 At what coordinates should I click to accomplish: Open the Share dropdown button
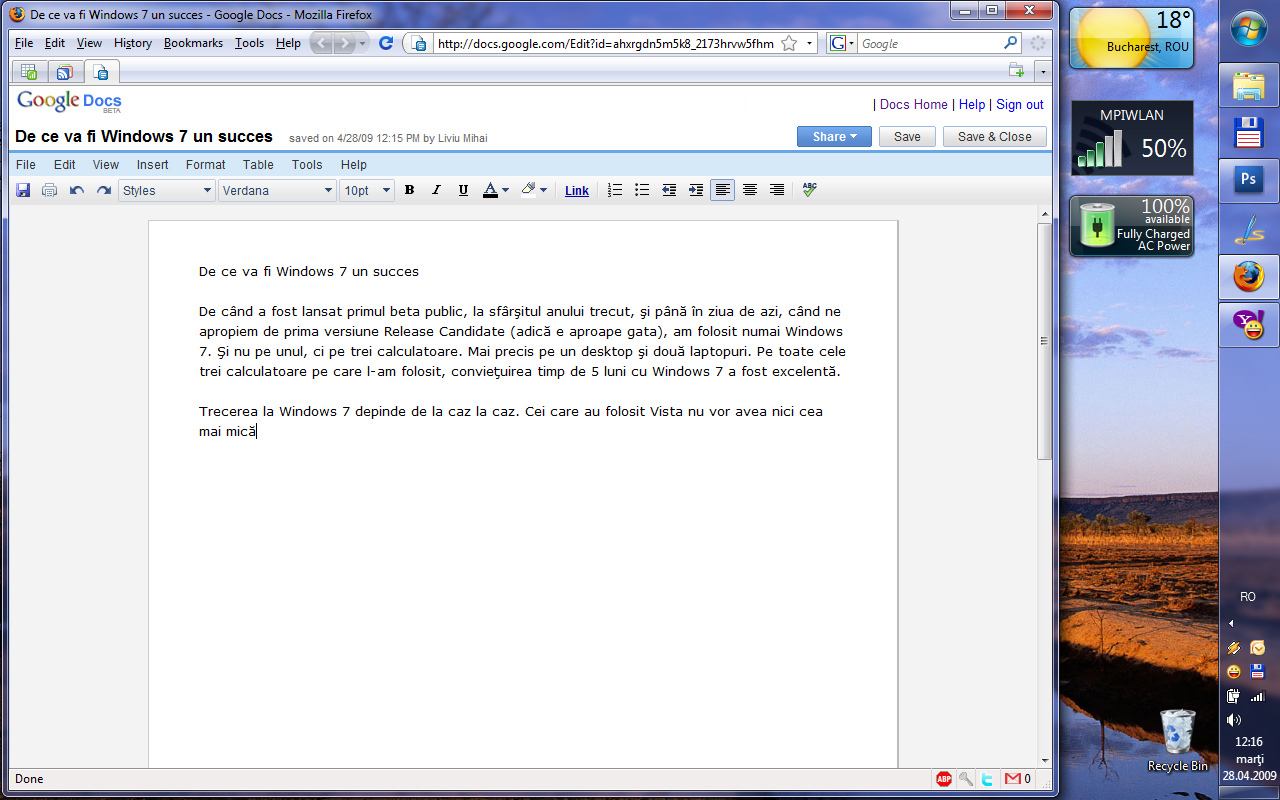tap(834, 137)
